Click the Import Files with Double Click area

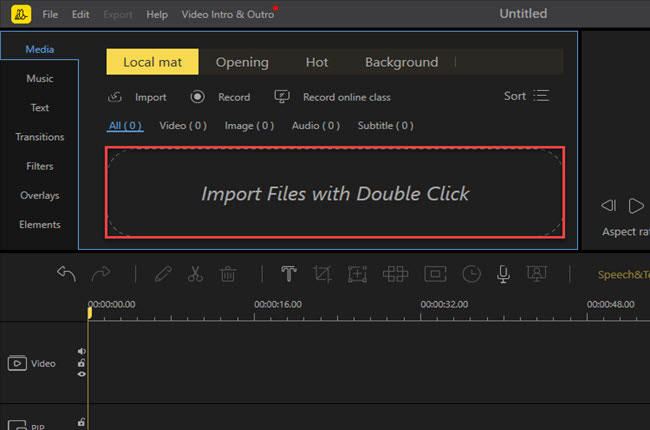point(335,193)
